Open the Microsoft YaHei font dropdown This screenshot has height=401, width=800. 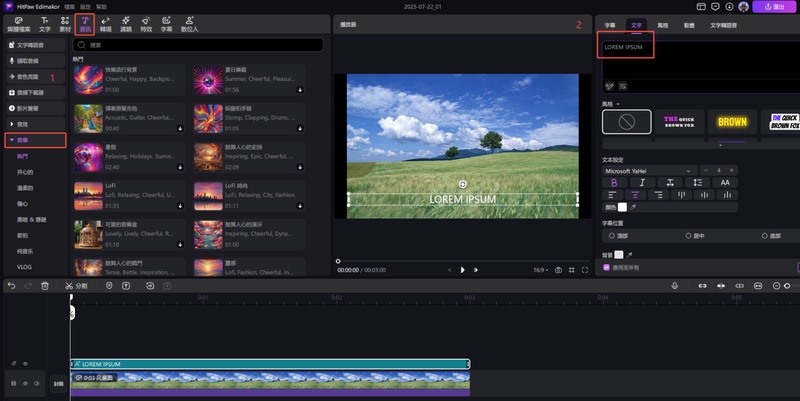coord(648,170)
